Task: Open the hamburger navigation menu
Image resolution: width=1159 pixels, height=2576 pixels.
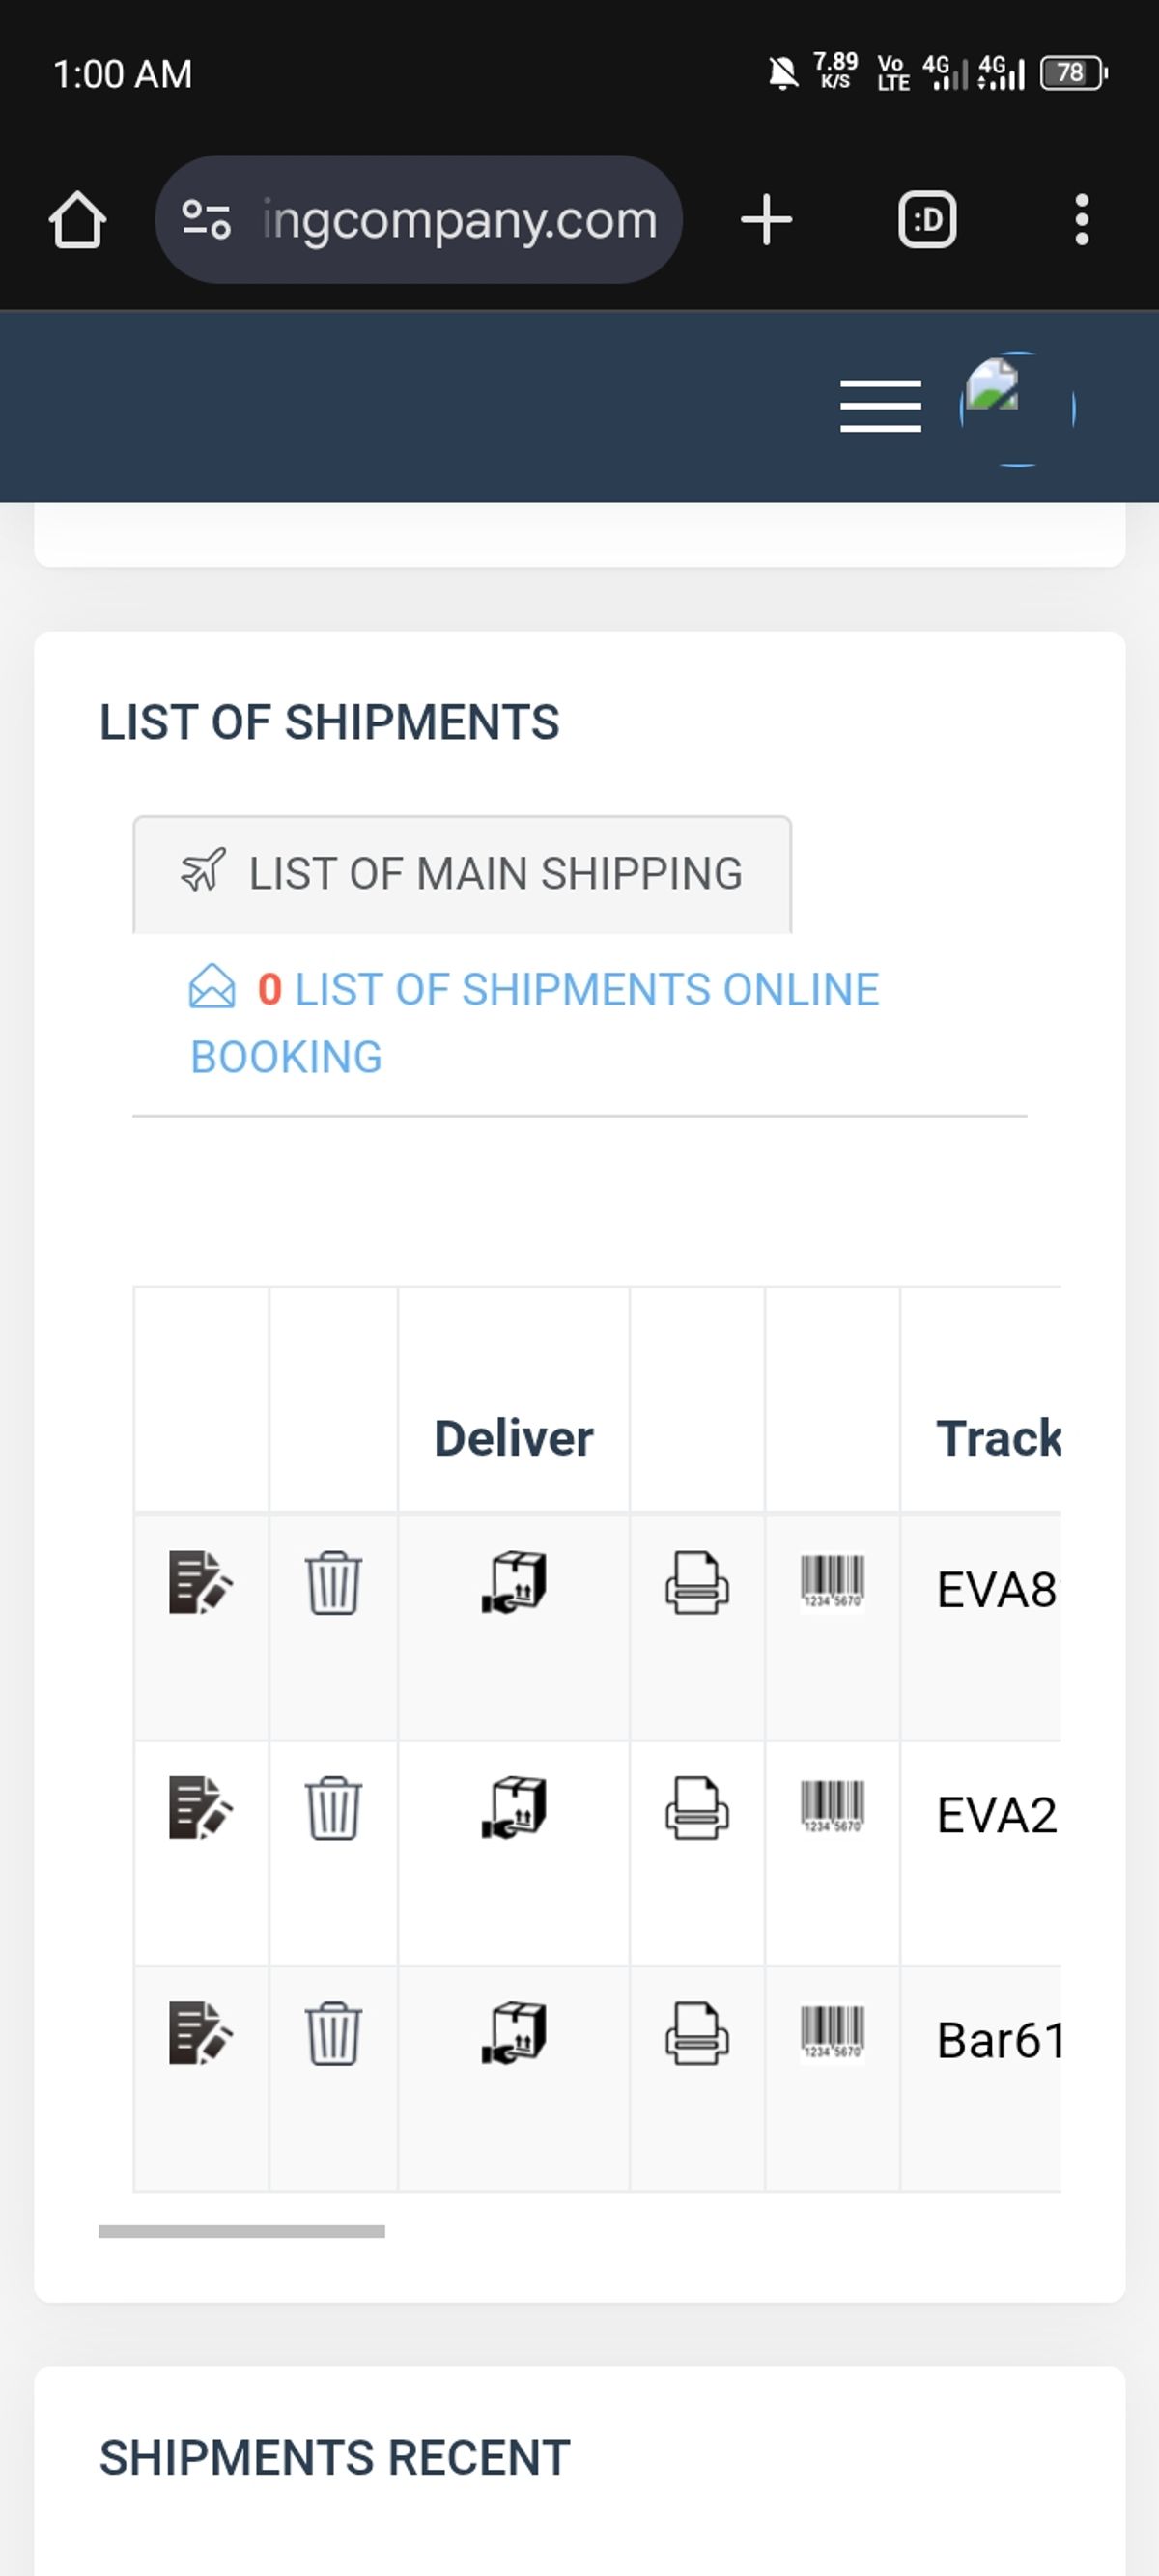Action: (x=880, y=406)
